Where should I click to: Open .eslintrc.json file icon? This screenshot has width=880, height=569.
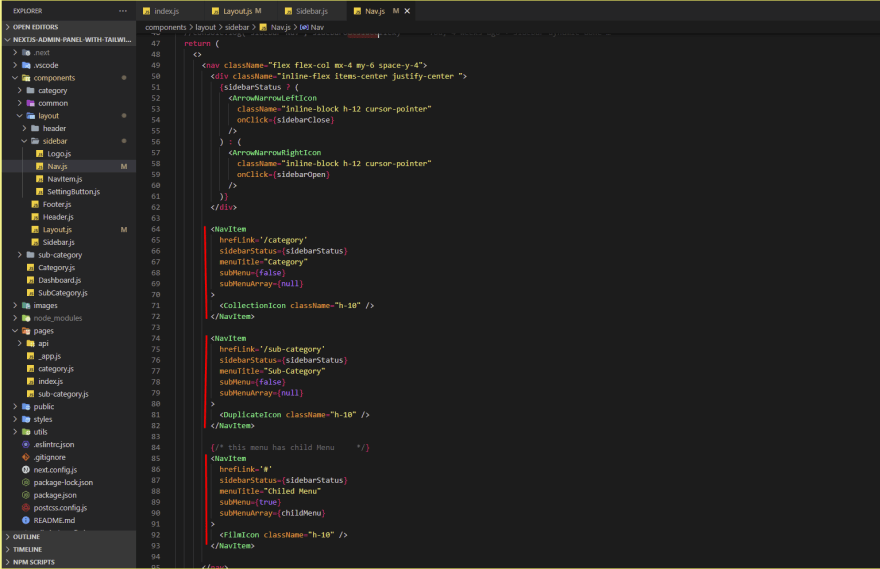click(26, 444)
